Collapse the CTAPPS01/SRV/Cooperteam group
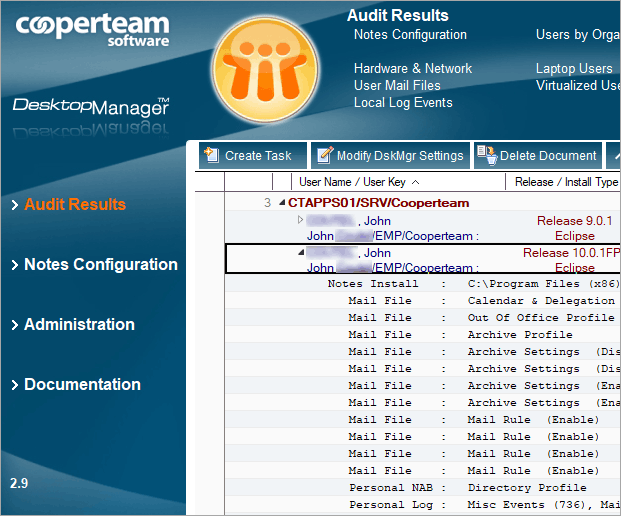This screenshot has width=621, height=516. pos(282,203)
